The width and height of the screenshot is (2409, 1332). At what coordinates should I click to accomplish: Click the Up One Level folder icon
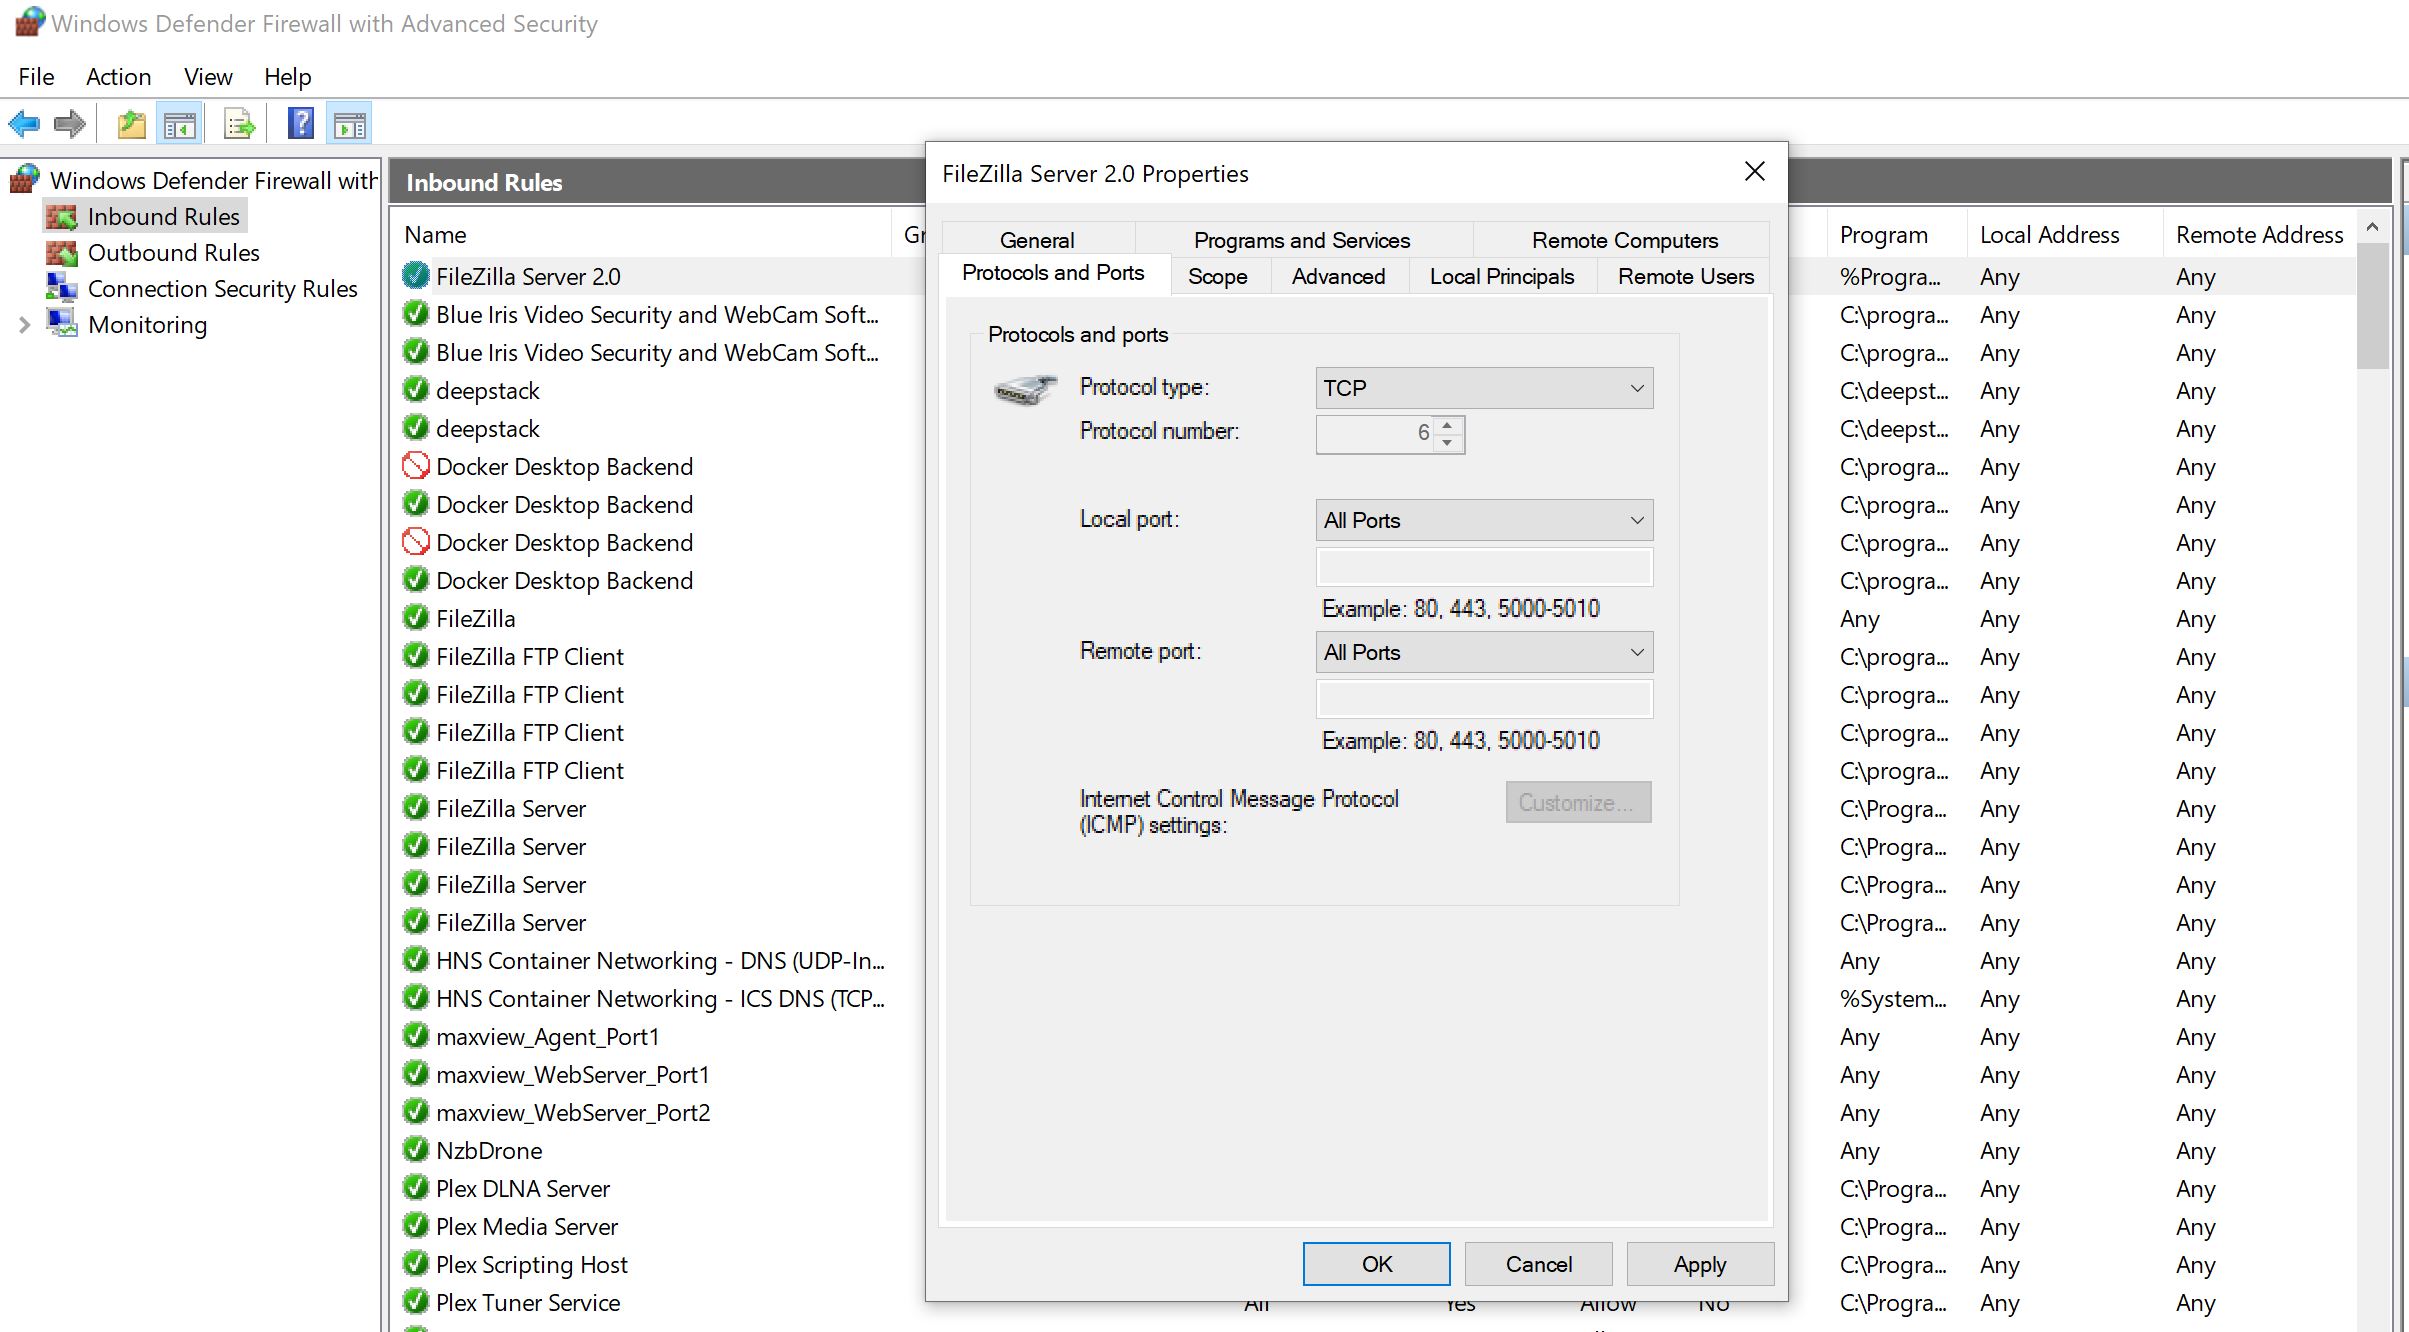(x=132, y=125)
